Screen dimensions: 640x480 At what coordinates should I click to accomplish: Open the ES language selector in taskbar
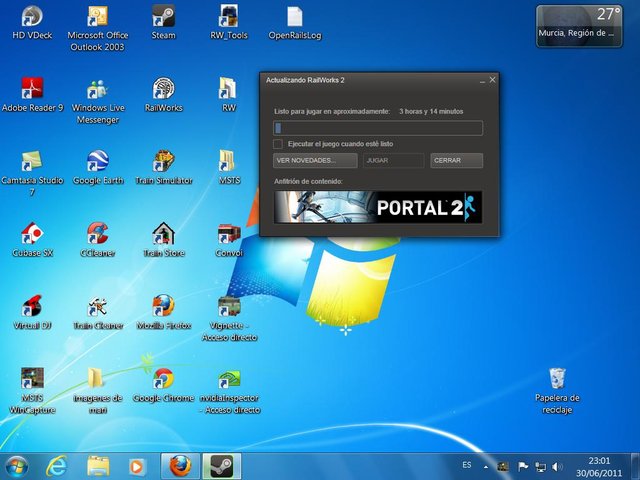click(x=467, y=466)
